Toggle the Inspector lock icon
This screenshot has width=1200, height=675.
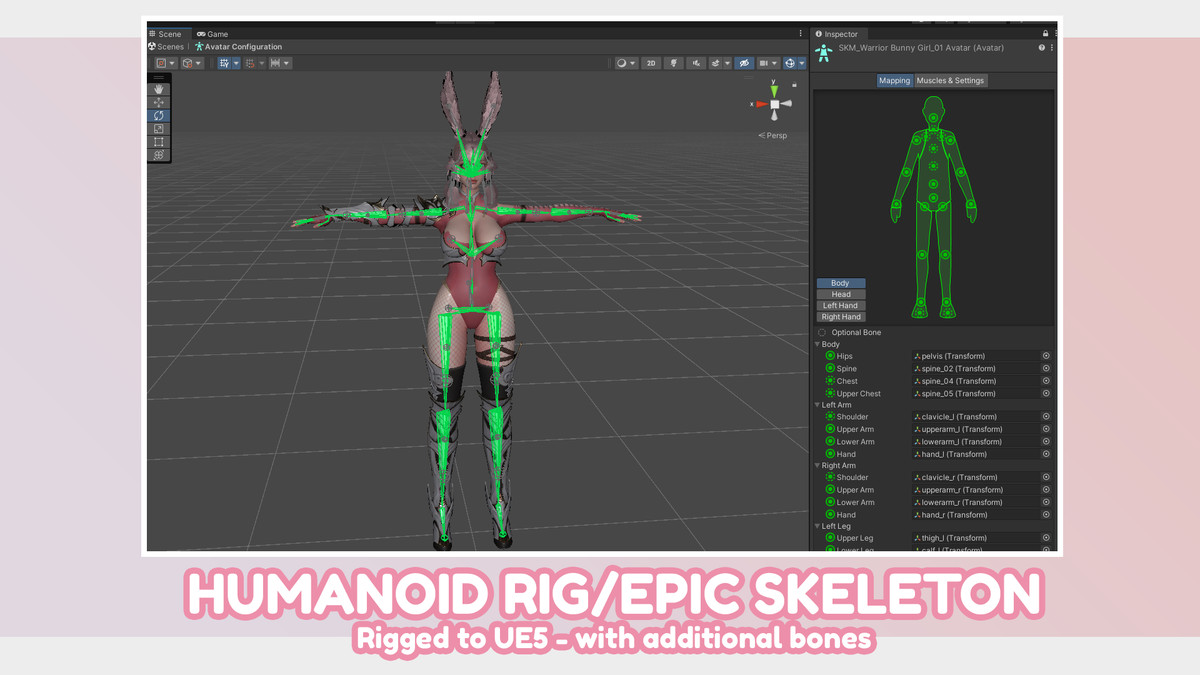click(1046, 34)
